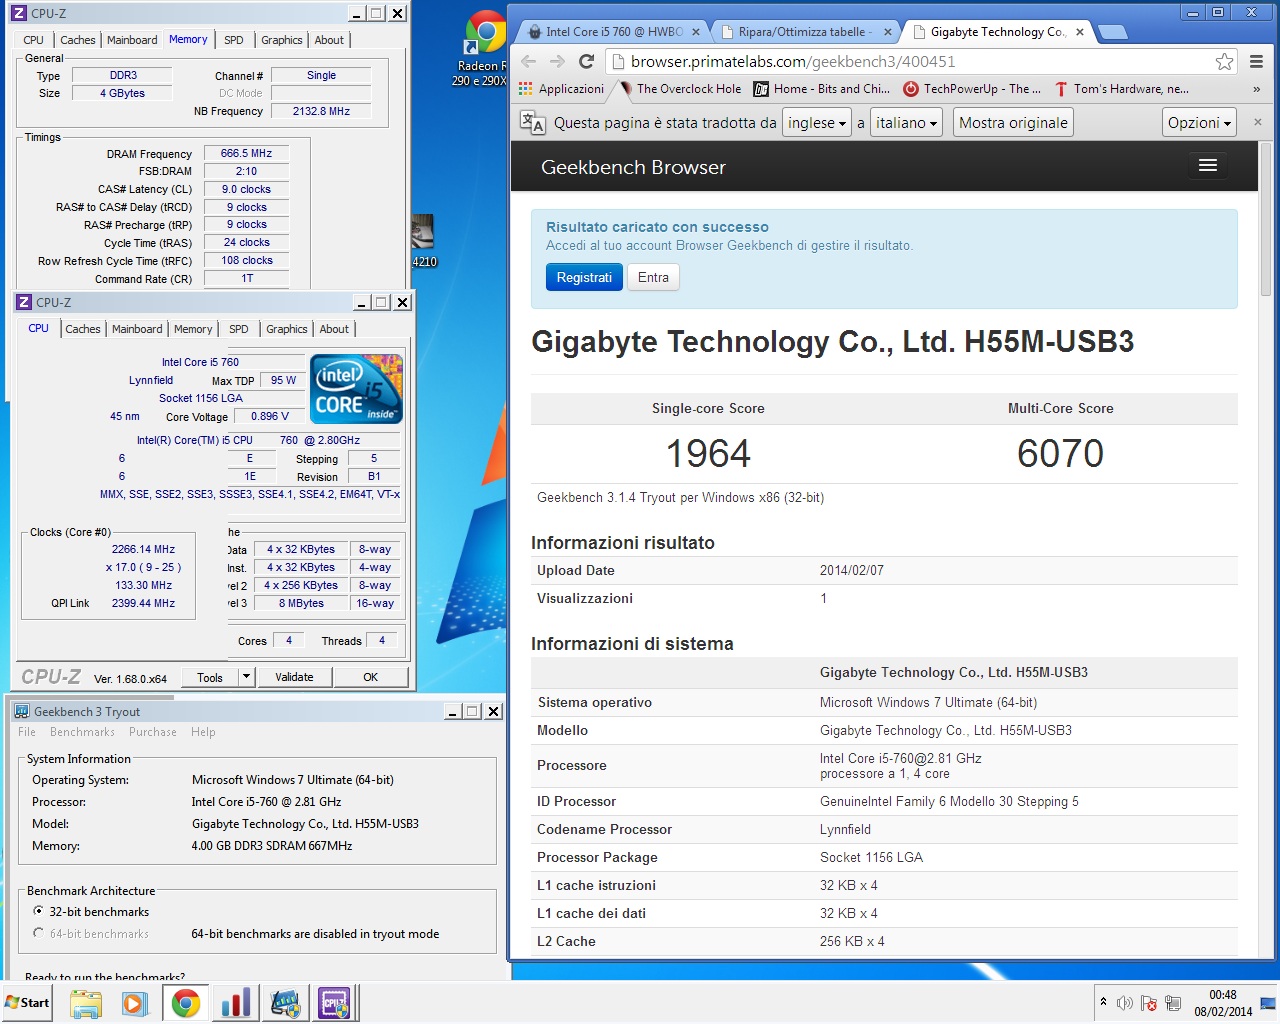
Task: Open the inglese source language dropdown
Action: pyautogui.click(x=816, y=123)
